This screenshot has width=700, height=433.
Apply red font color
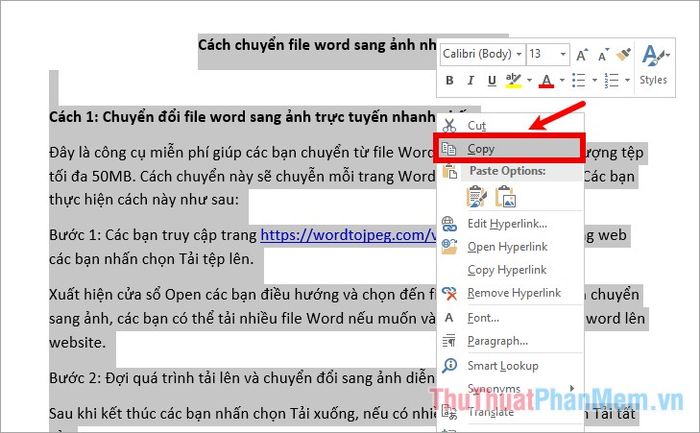pyautogui.click(x=546, y=80)
